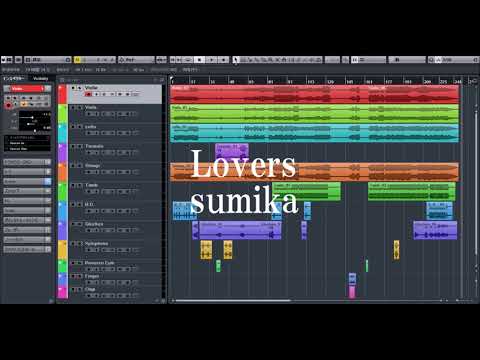Select the first yellow Xylophone clip
Screen dimensions: 480x360
click(x=206, y=250)
